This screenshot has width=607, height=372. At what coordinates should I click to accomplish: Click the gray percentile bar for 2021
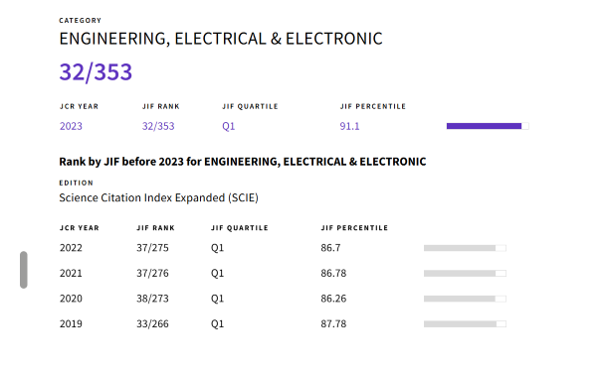pyautogui.click(x=465, y=273)
